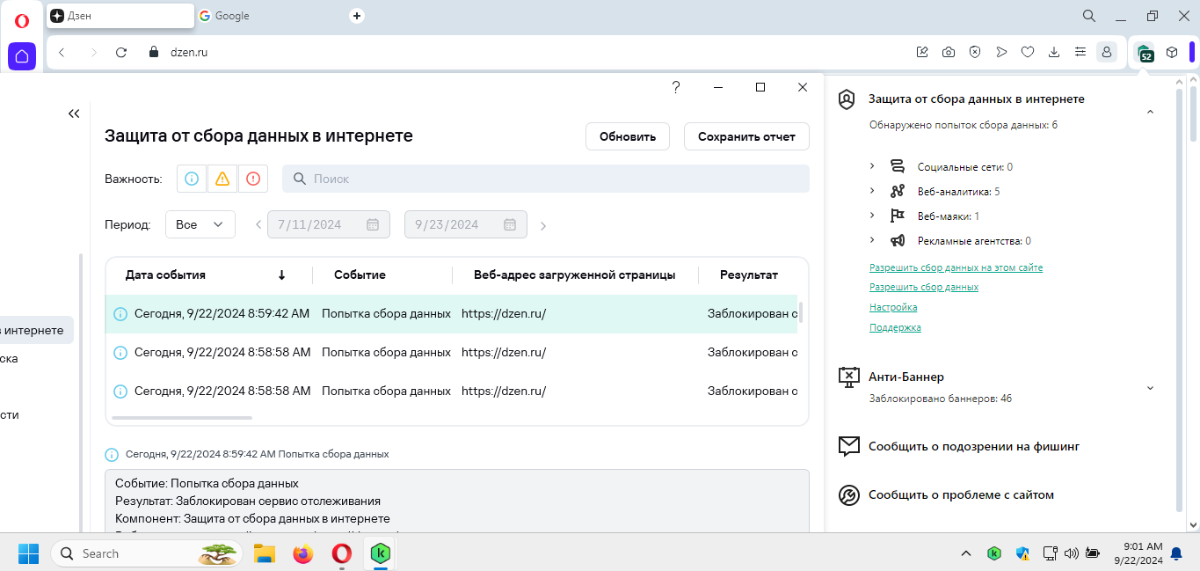Expand the Анти-Баннер section
The image size is (1200, 571).
1150,388
